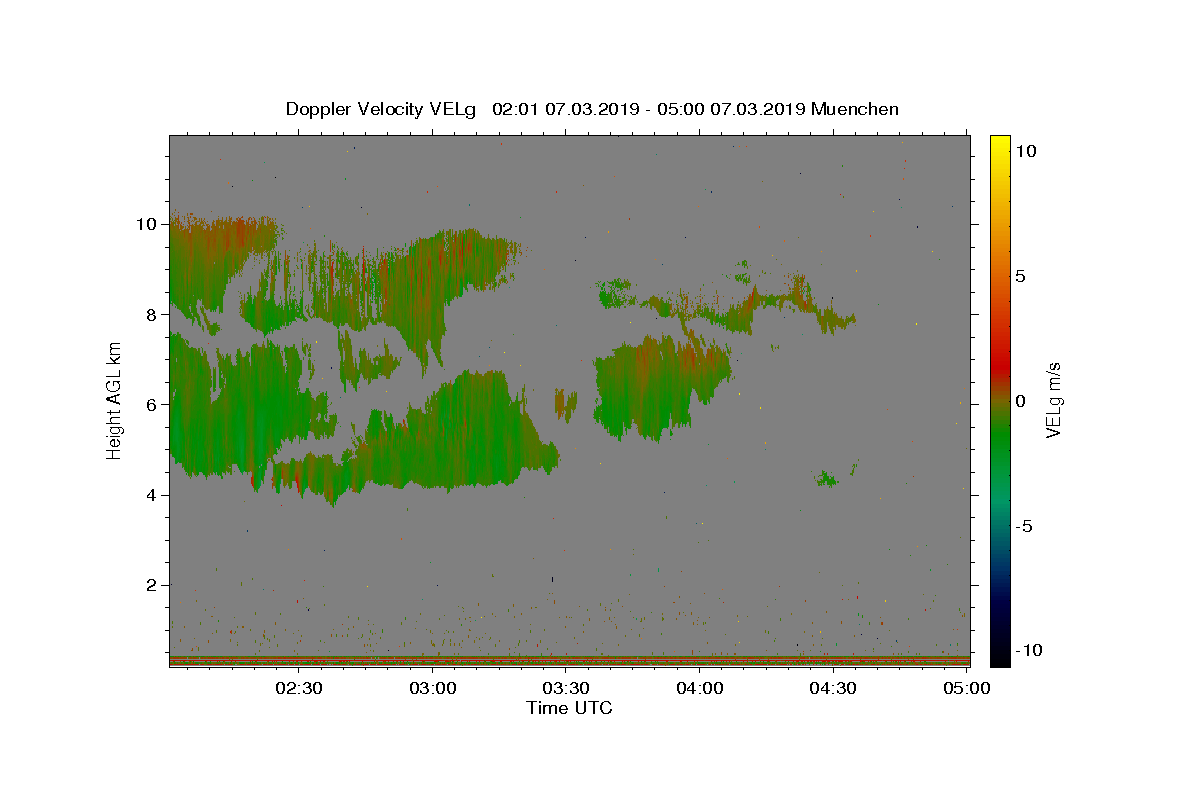Click the '04:30' time axis label
This screenshot has width=1200, height=800.
click(x=833, y=689)
